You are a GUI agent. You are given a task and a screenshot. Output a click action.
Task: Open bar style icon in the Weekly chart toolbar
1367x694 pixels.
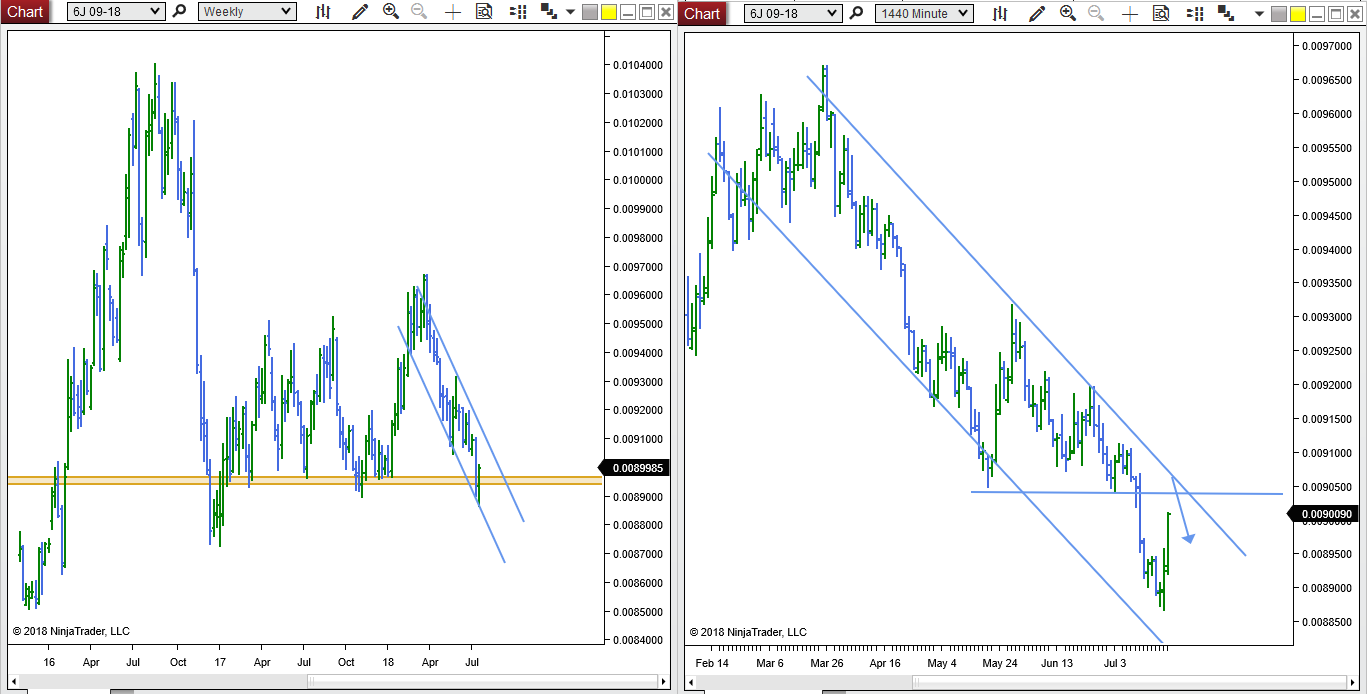click(323, 12)
